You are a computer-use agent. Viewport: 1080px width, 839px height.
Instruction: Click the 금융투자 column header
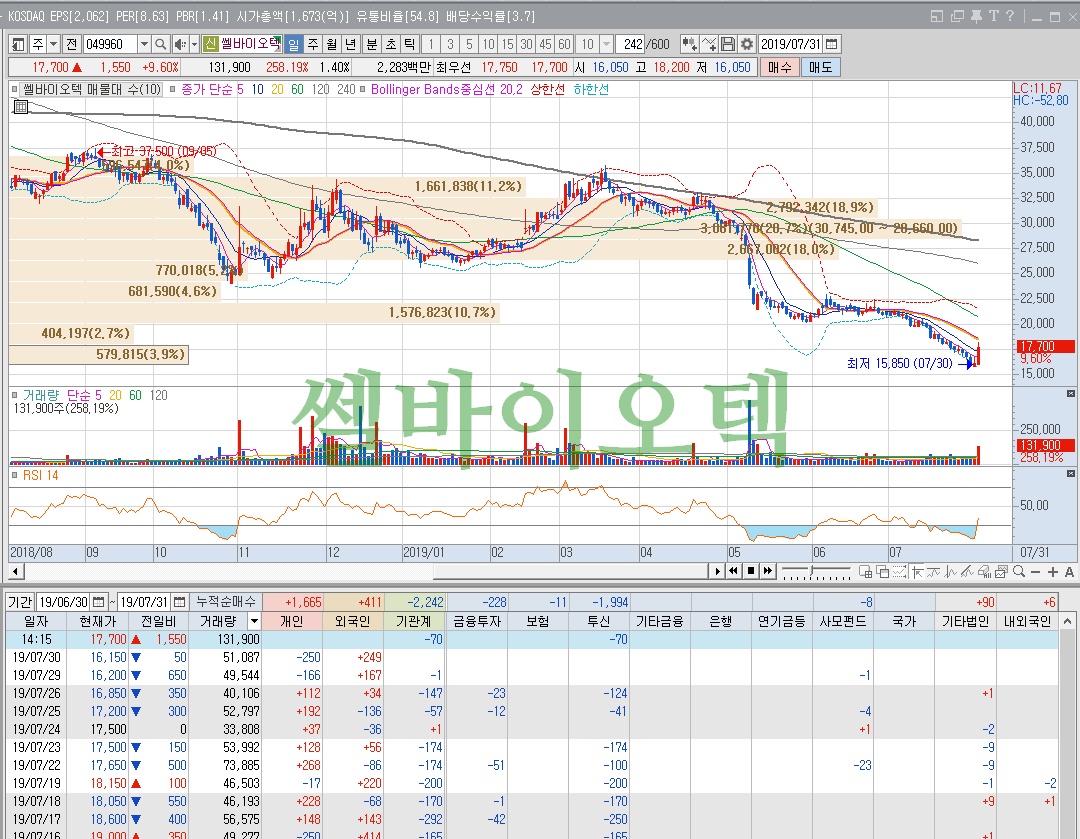click(477, 621)
